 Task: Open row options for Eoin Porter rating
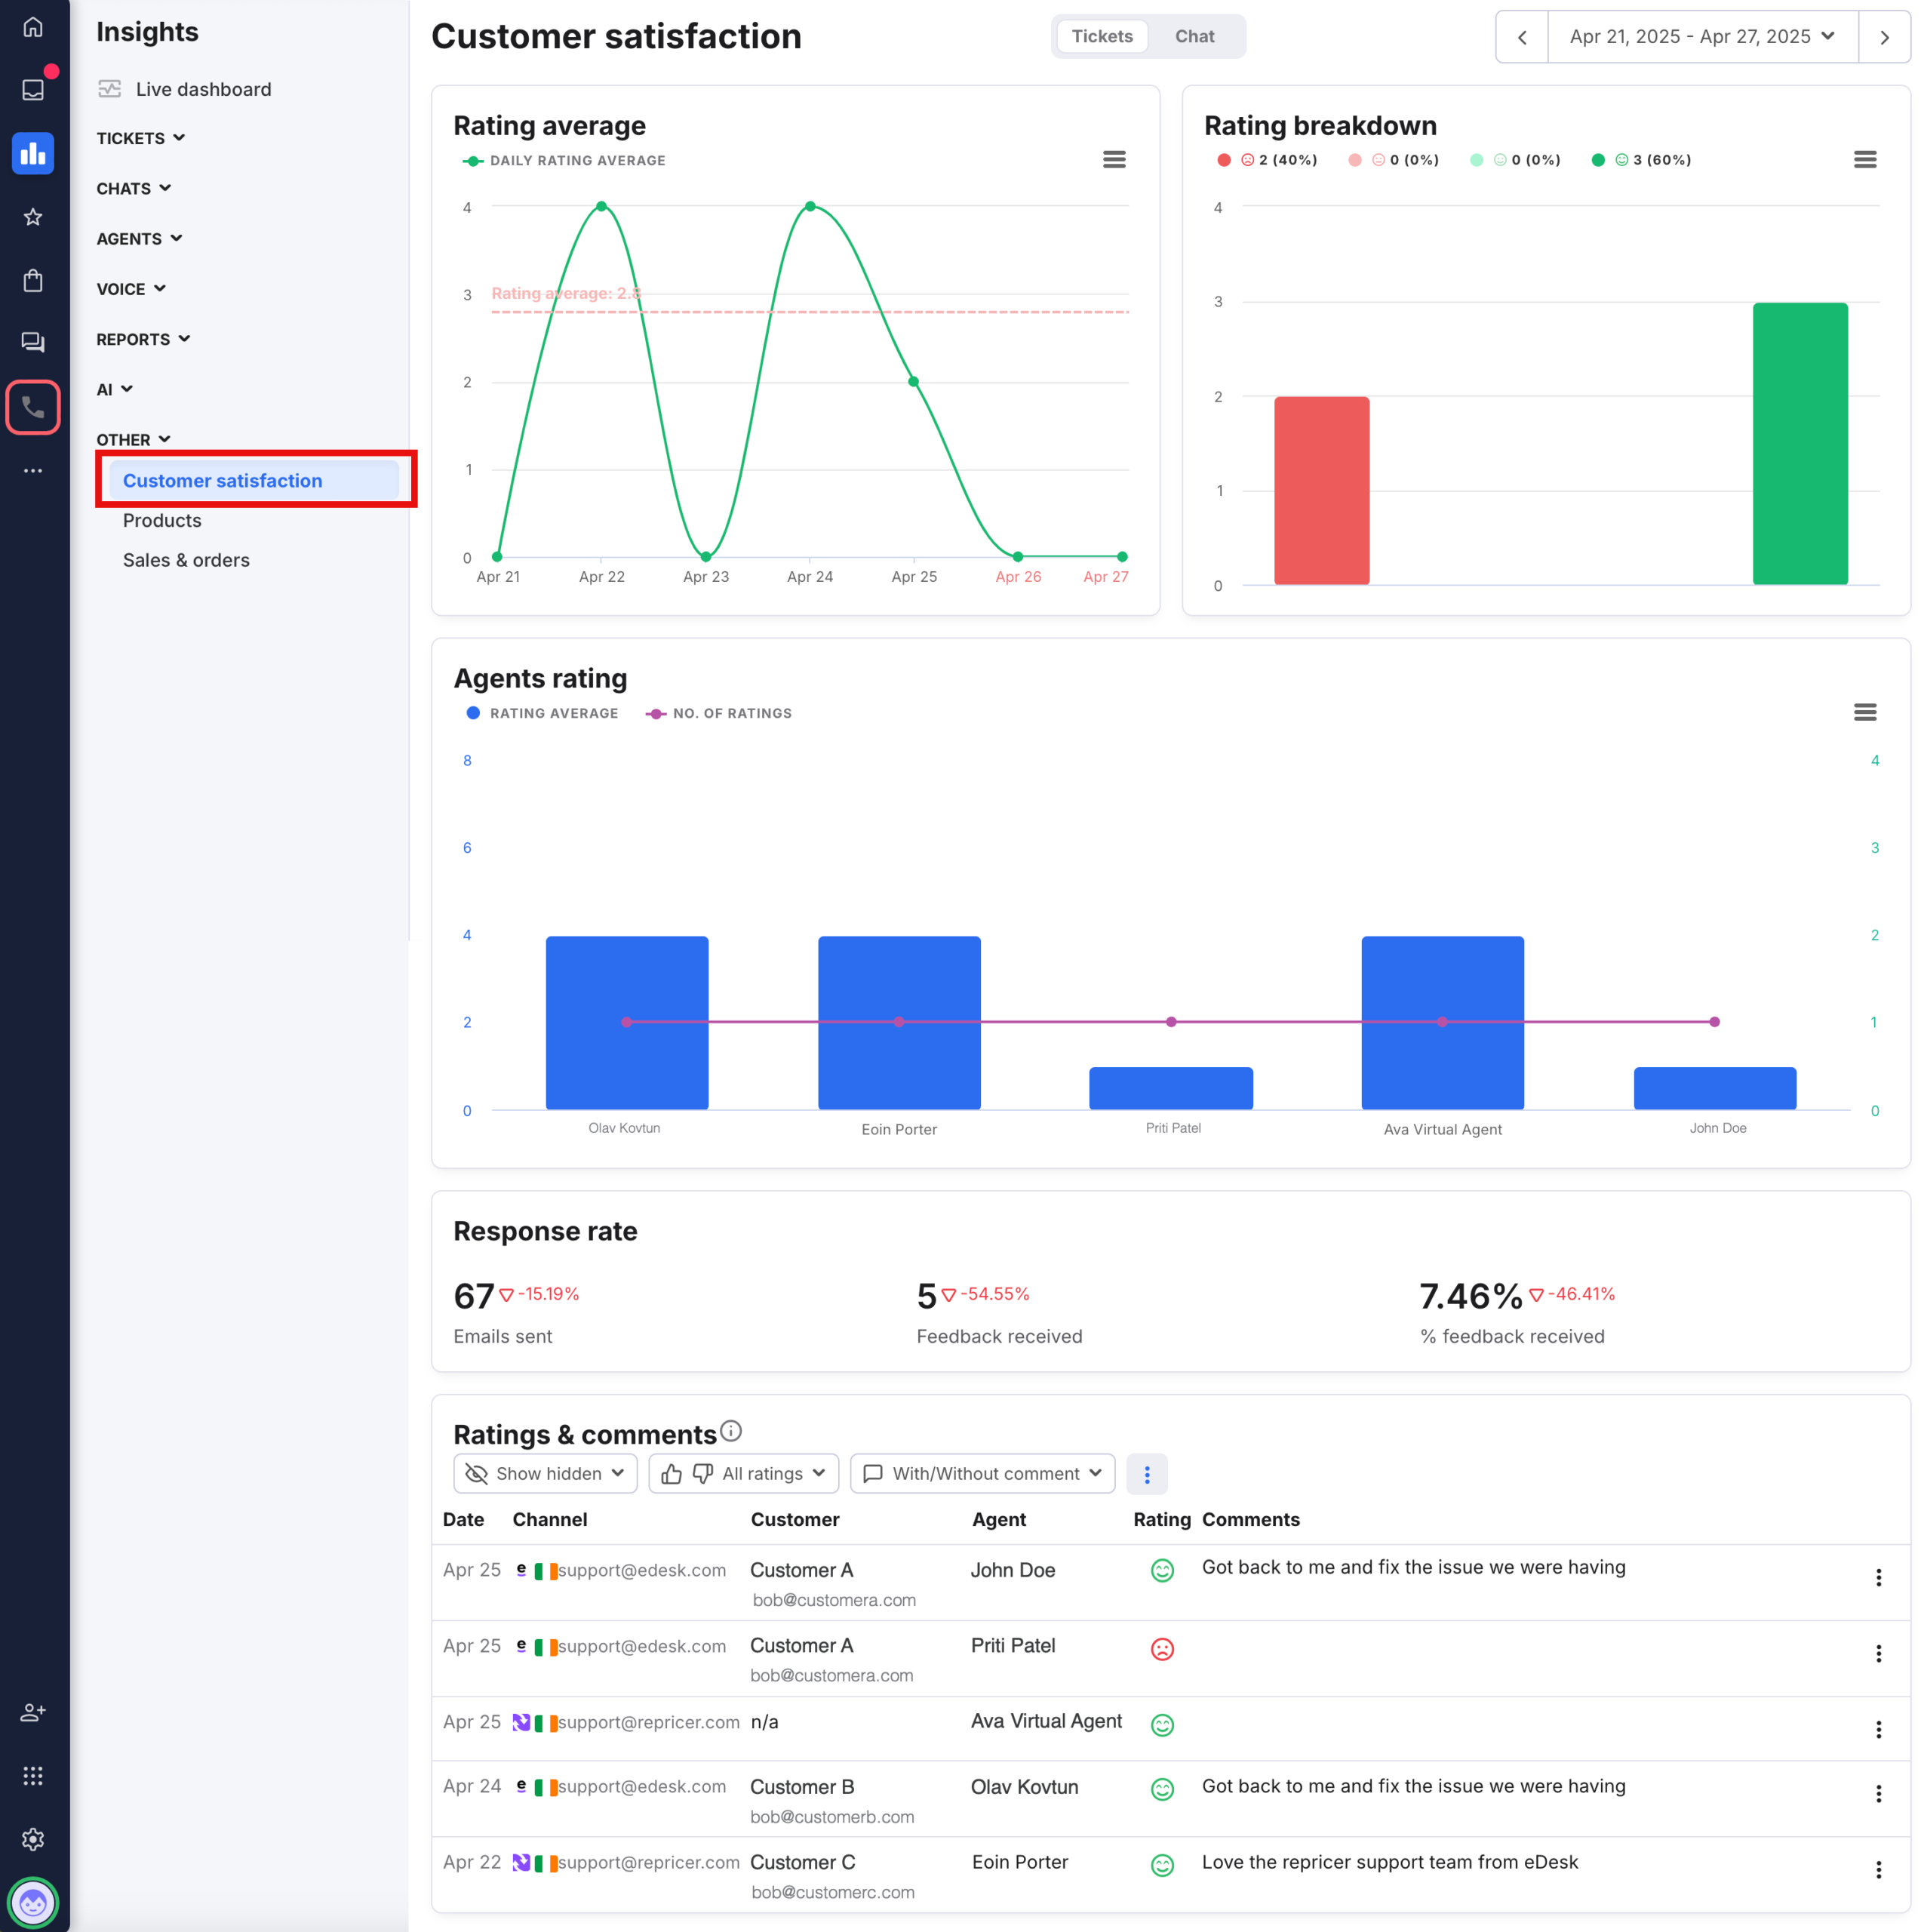coord(1879,1870)
